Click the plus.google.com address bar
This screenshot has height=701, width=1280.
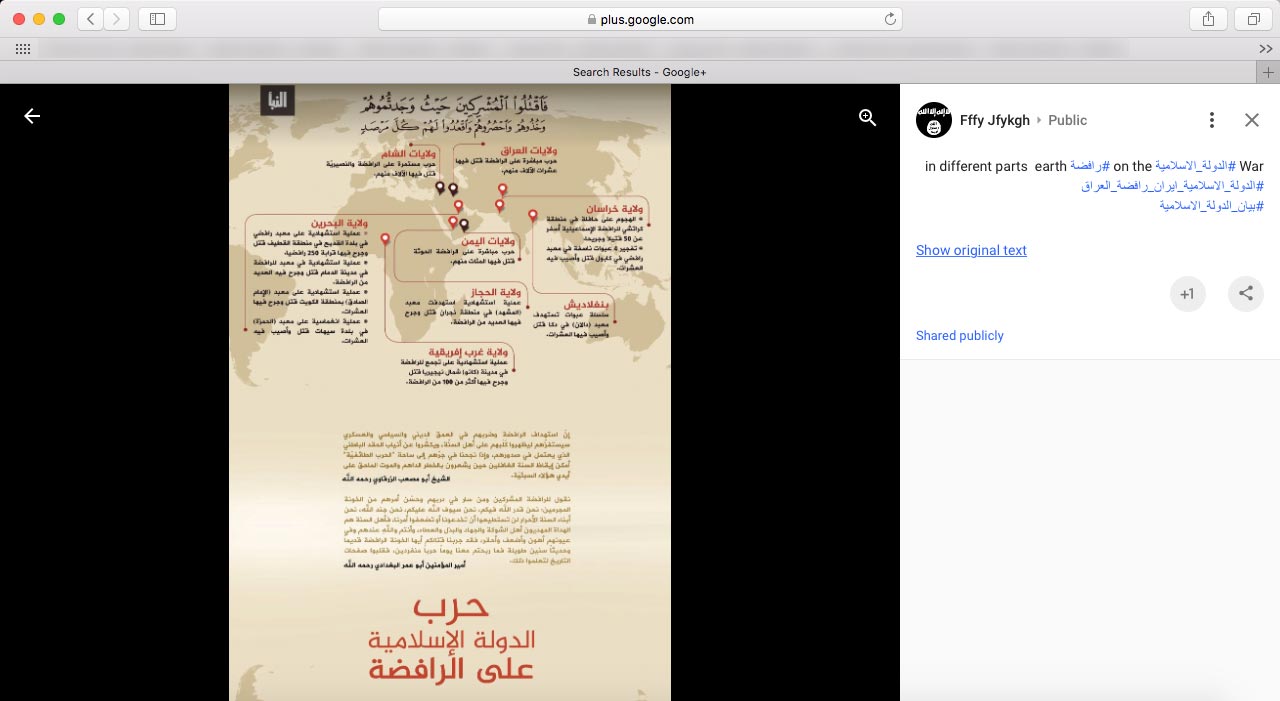pyautogui.click(x=640, y=19)
